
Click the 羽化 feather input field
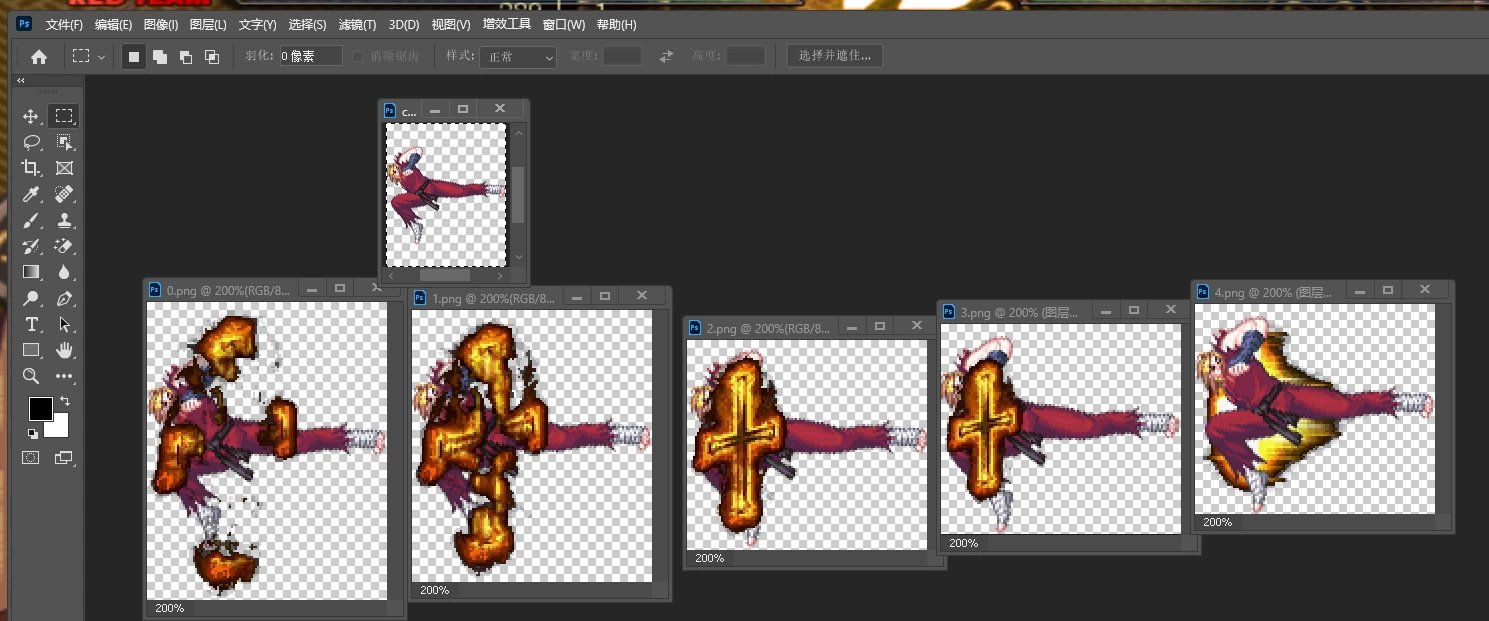point(311,57)
